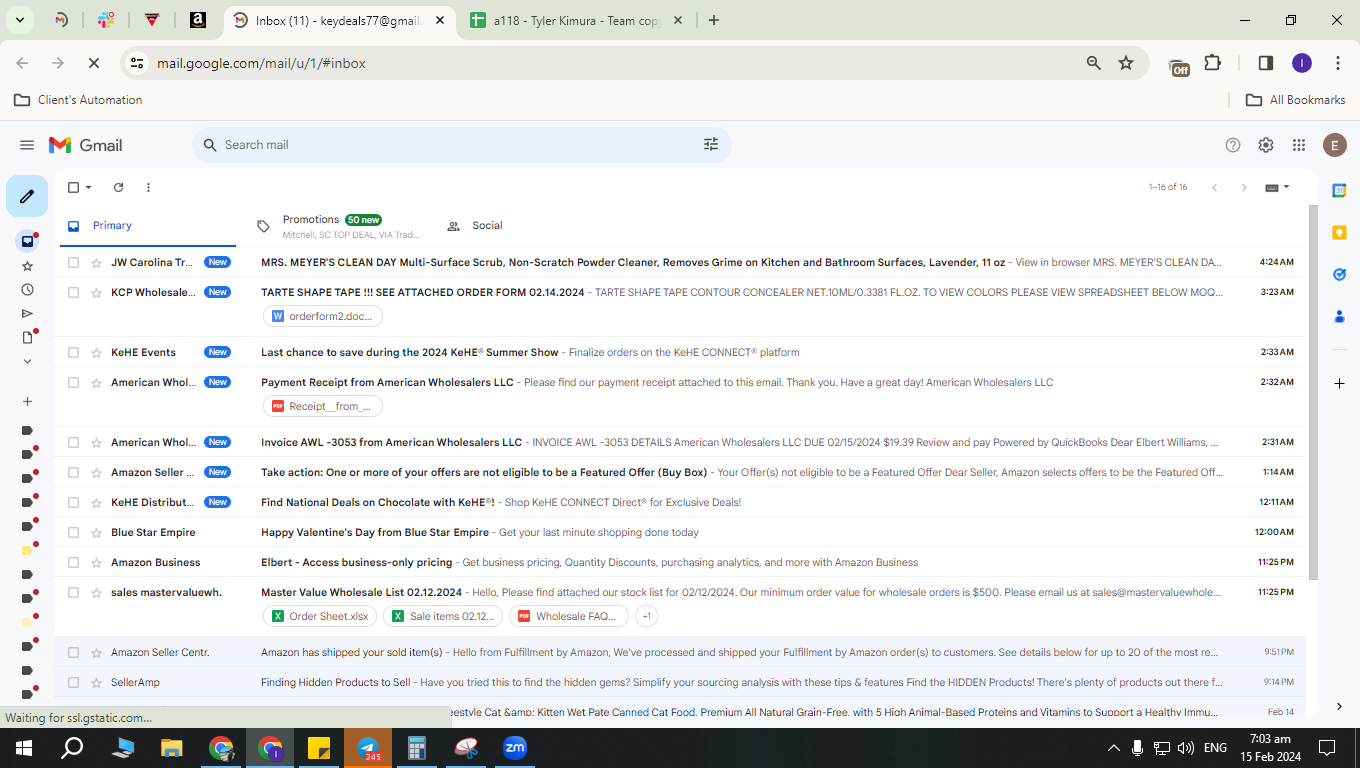Expand +1 more attachments chip
The image size is (1360, 768).
(646, 616)
